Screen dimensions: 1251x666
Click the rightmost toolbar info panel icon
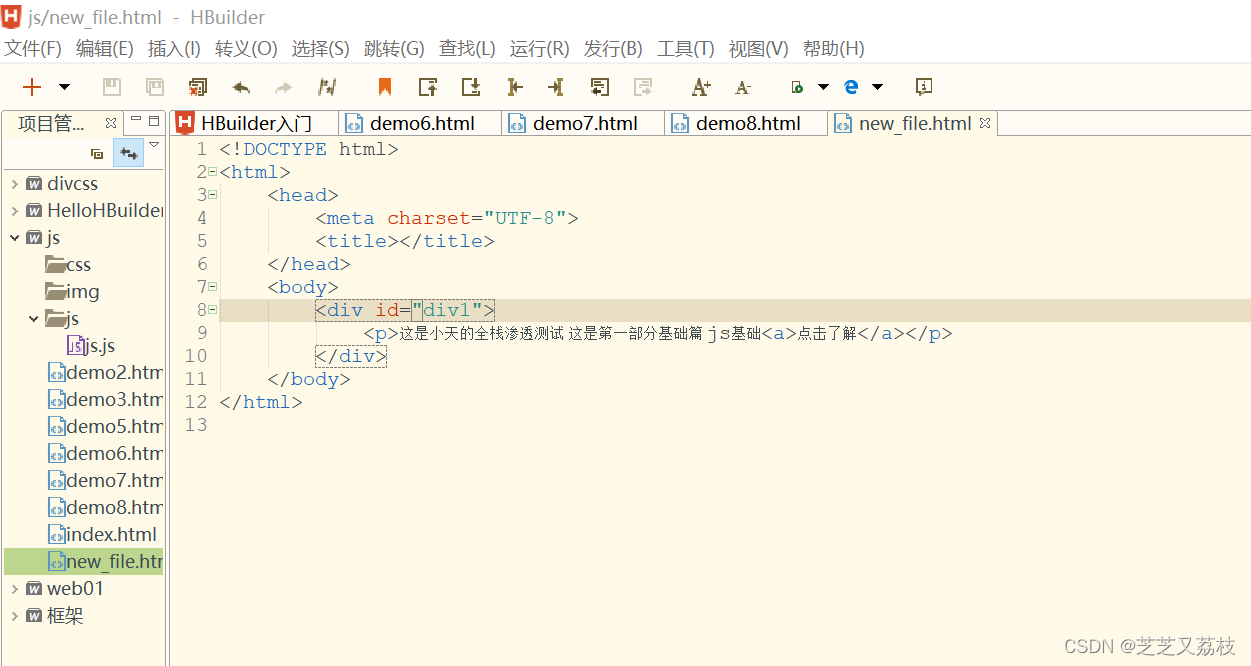(x=924, y=87)
